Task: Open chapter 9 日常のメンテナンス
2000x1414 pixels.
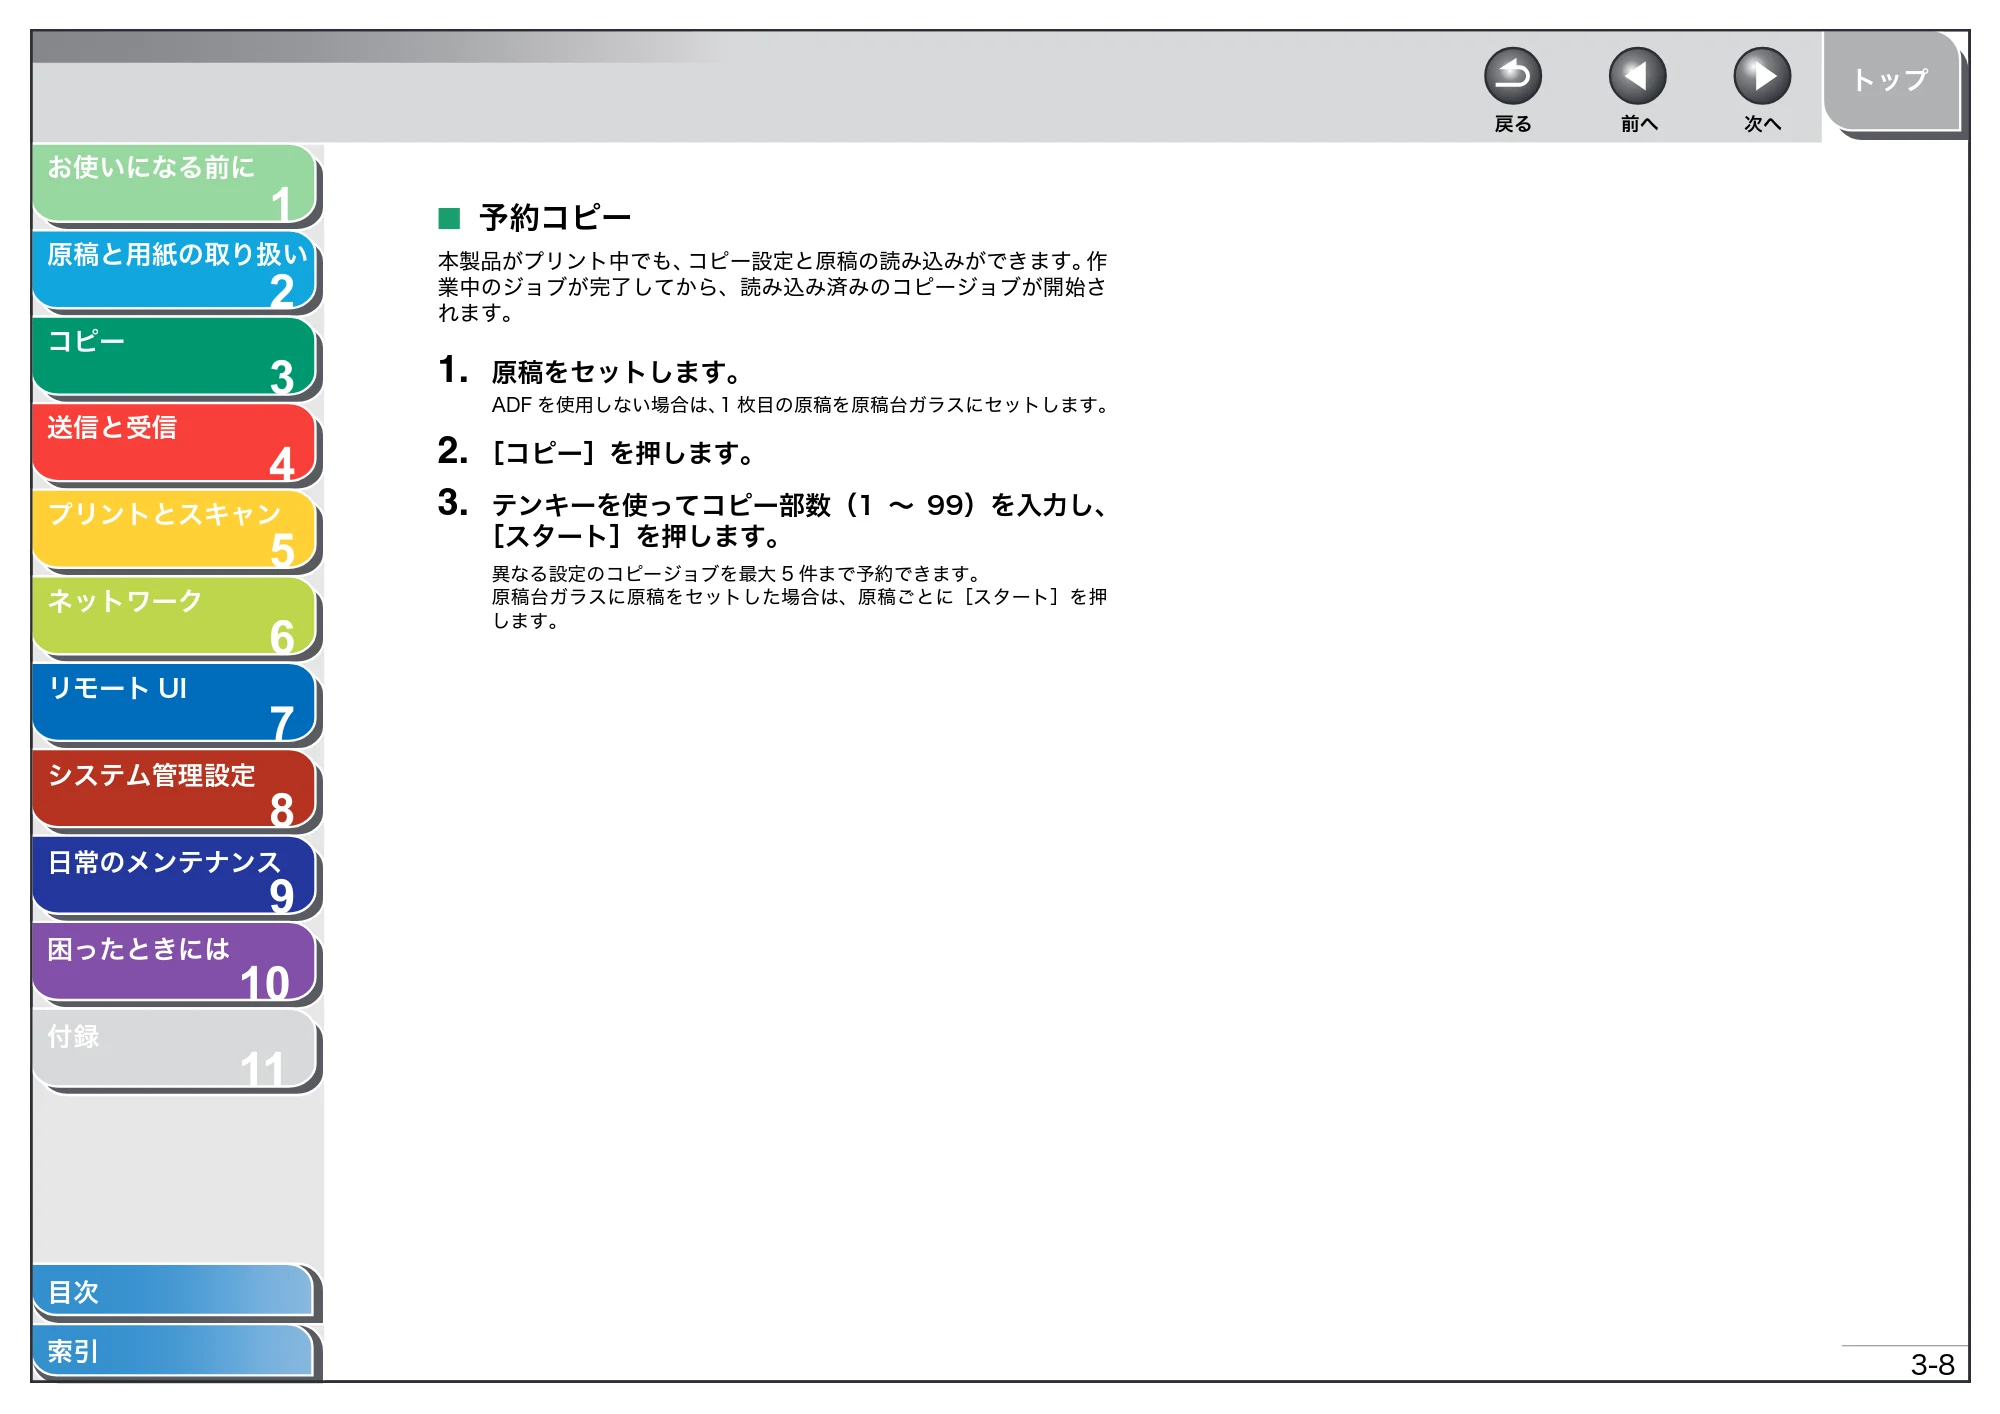Action: point(175,877)
